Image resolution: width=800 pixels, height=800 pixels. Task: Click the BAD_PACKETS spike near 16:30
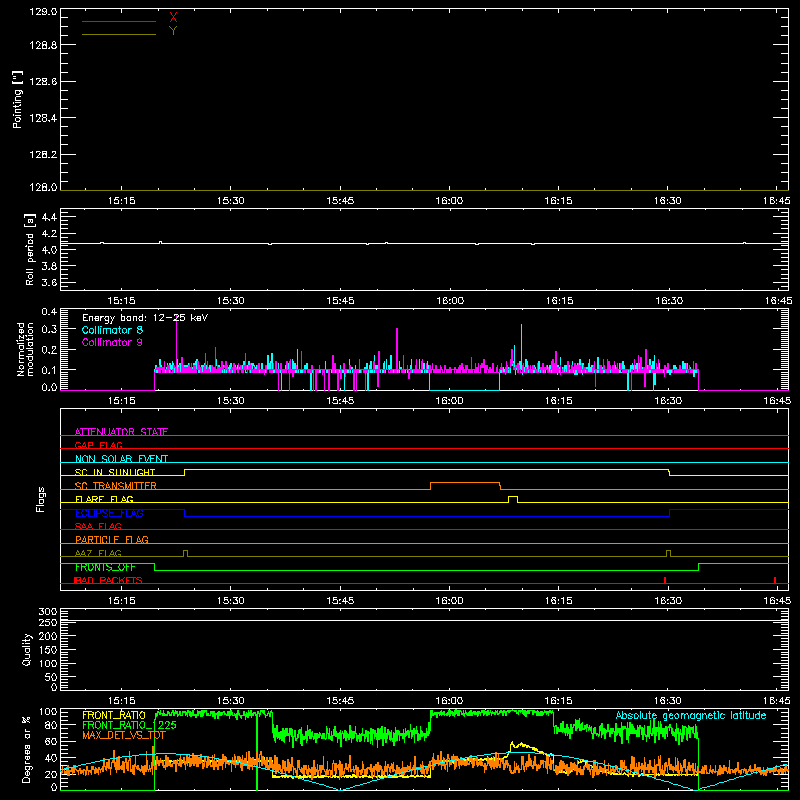(665, 580)
